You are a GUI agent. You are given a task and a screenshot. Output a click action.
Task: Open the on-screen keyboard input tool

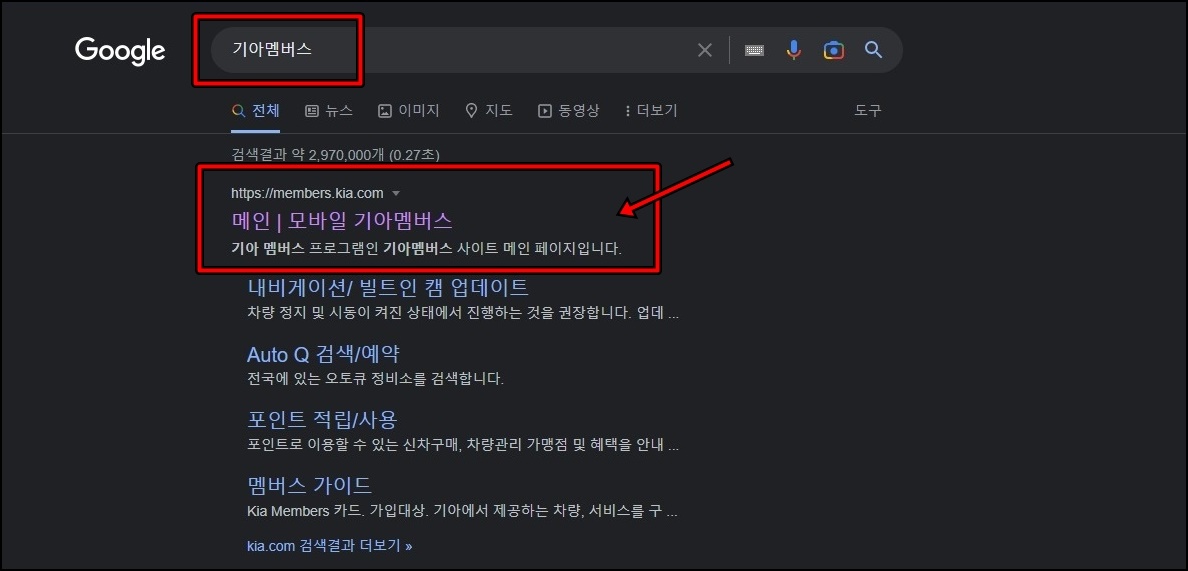tap(754, 50)
